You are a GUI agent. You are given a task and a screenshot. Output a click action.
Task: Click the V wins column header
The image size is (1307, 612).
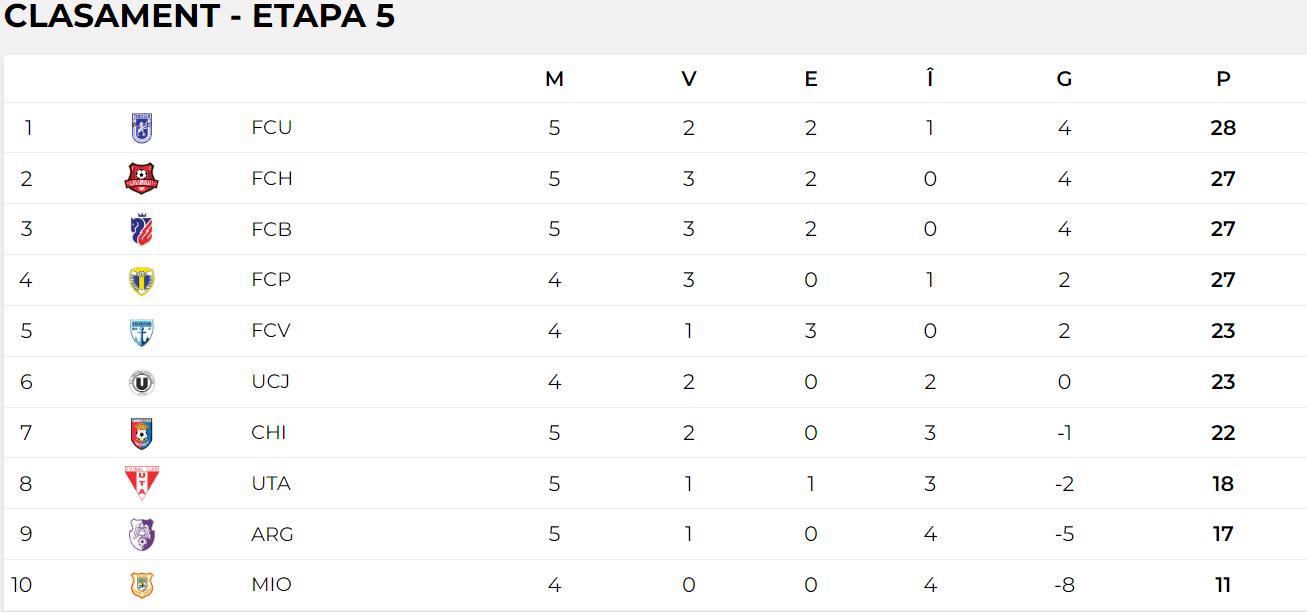[689, 79]
